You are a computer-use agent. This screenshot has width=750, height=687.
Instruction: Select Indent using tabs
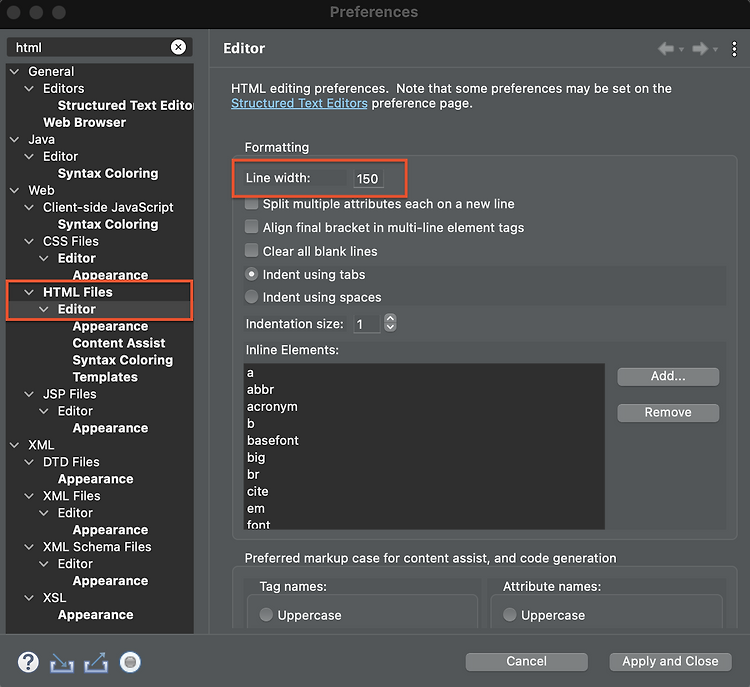coord(251,274)
